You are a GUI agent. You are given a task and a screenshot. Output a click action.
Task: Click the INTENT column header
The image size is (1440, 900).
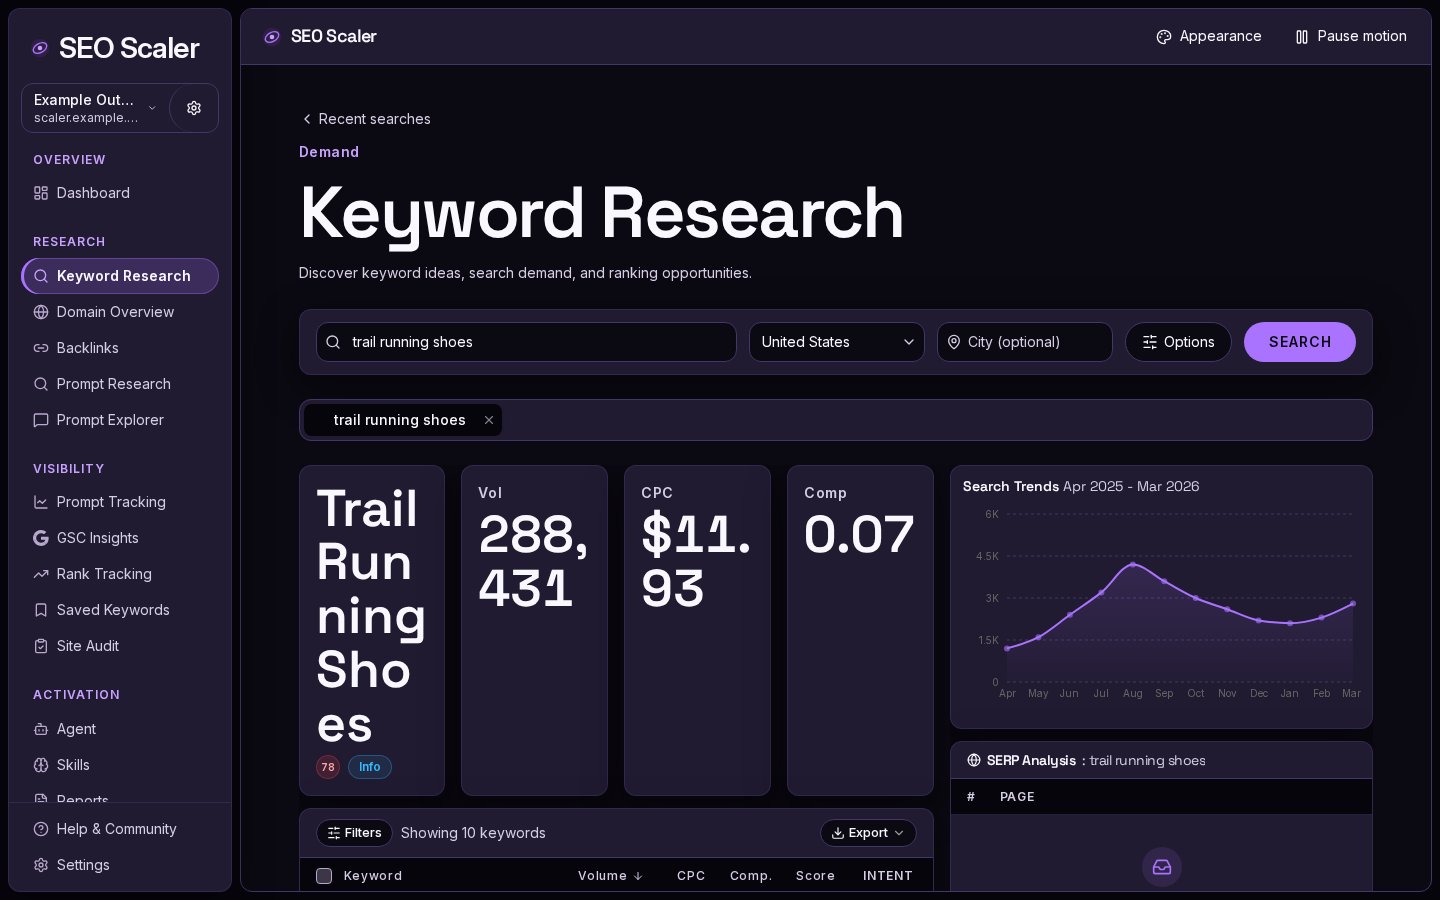coord(888,876)
